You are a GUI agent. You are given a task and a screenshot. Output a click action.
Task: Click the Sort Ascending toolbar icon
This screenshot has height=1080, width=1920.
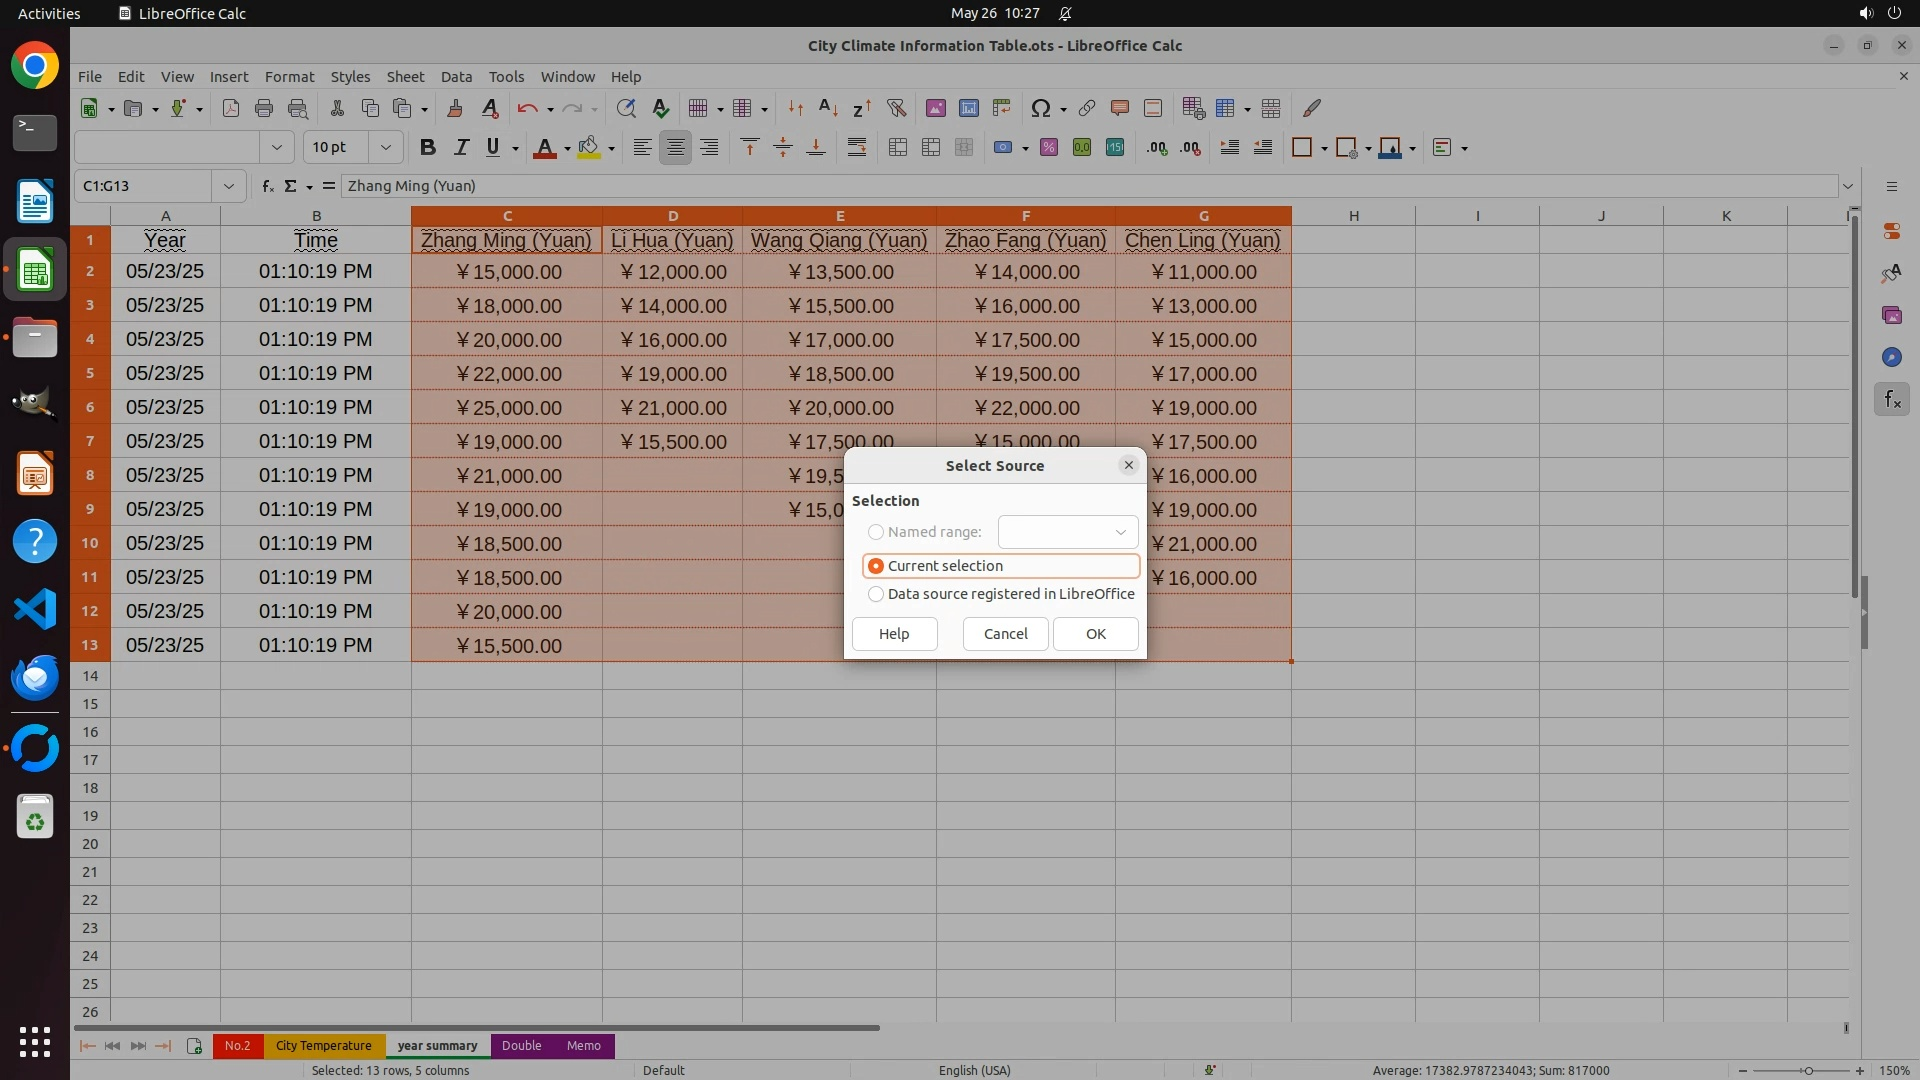[828, 108]
